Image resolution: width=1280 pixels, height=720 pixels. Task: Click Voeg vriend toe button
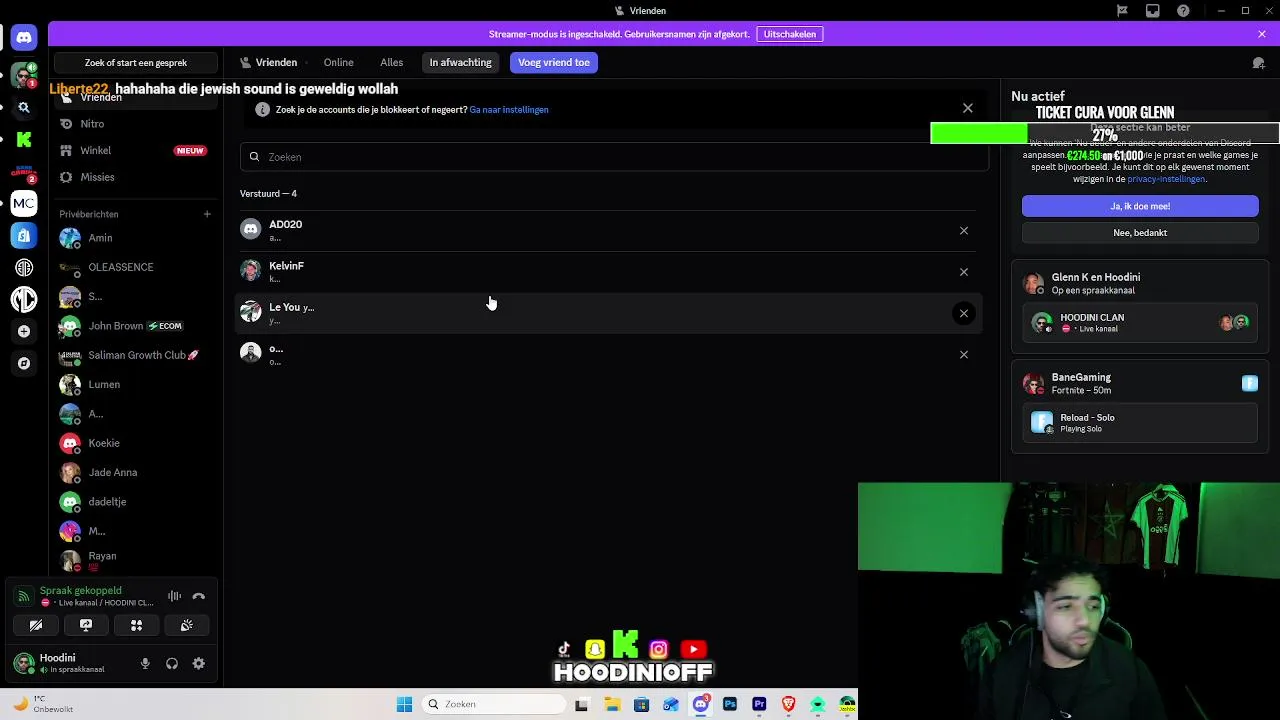[x=554, y=63]
